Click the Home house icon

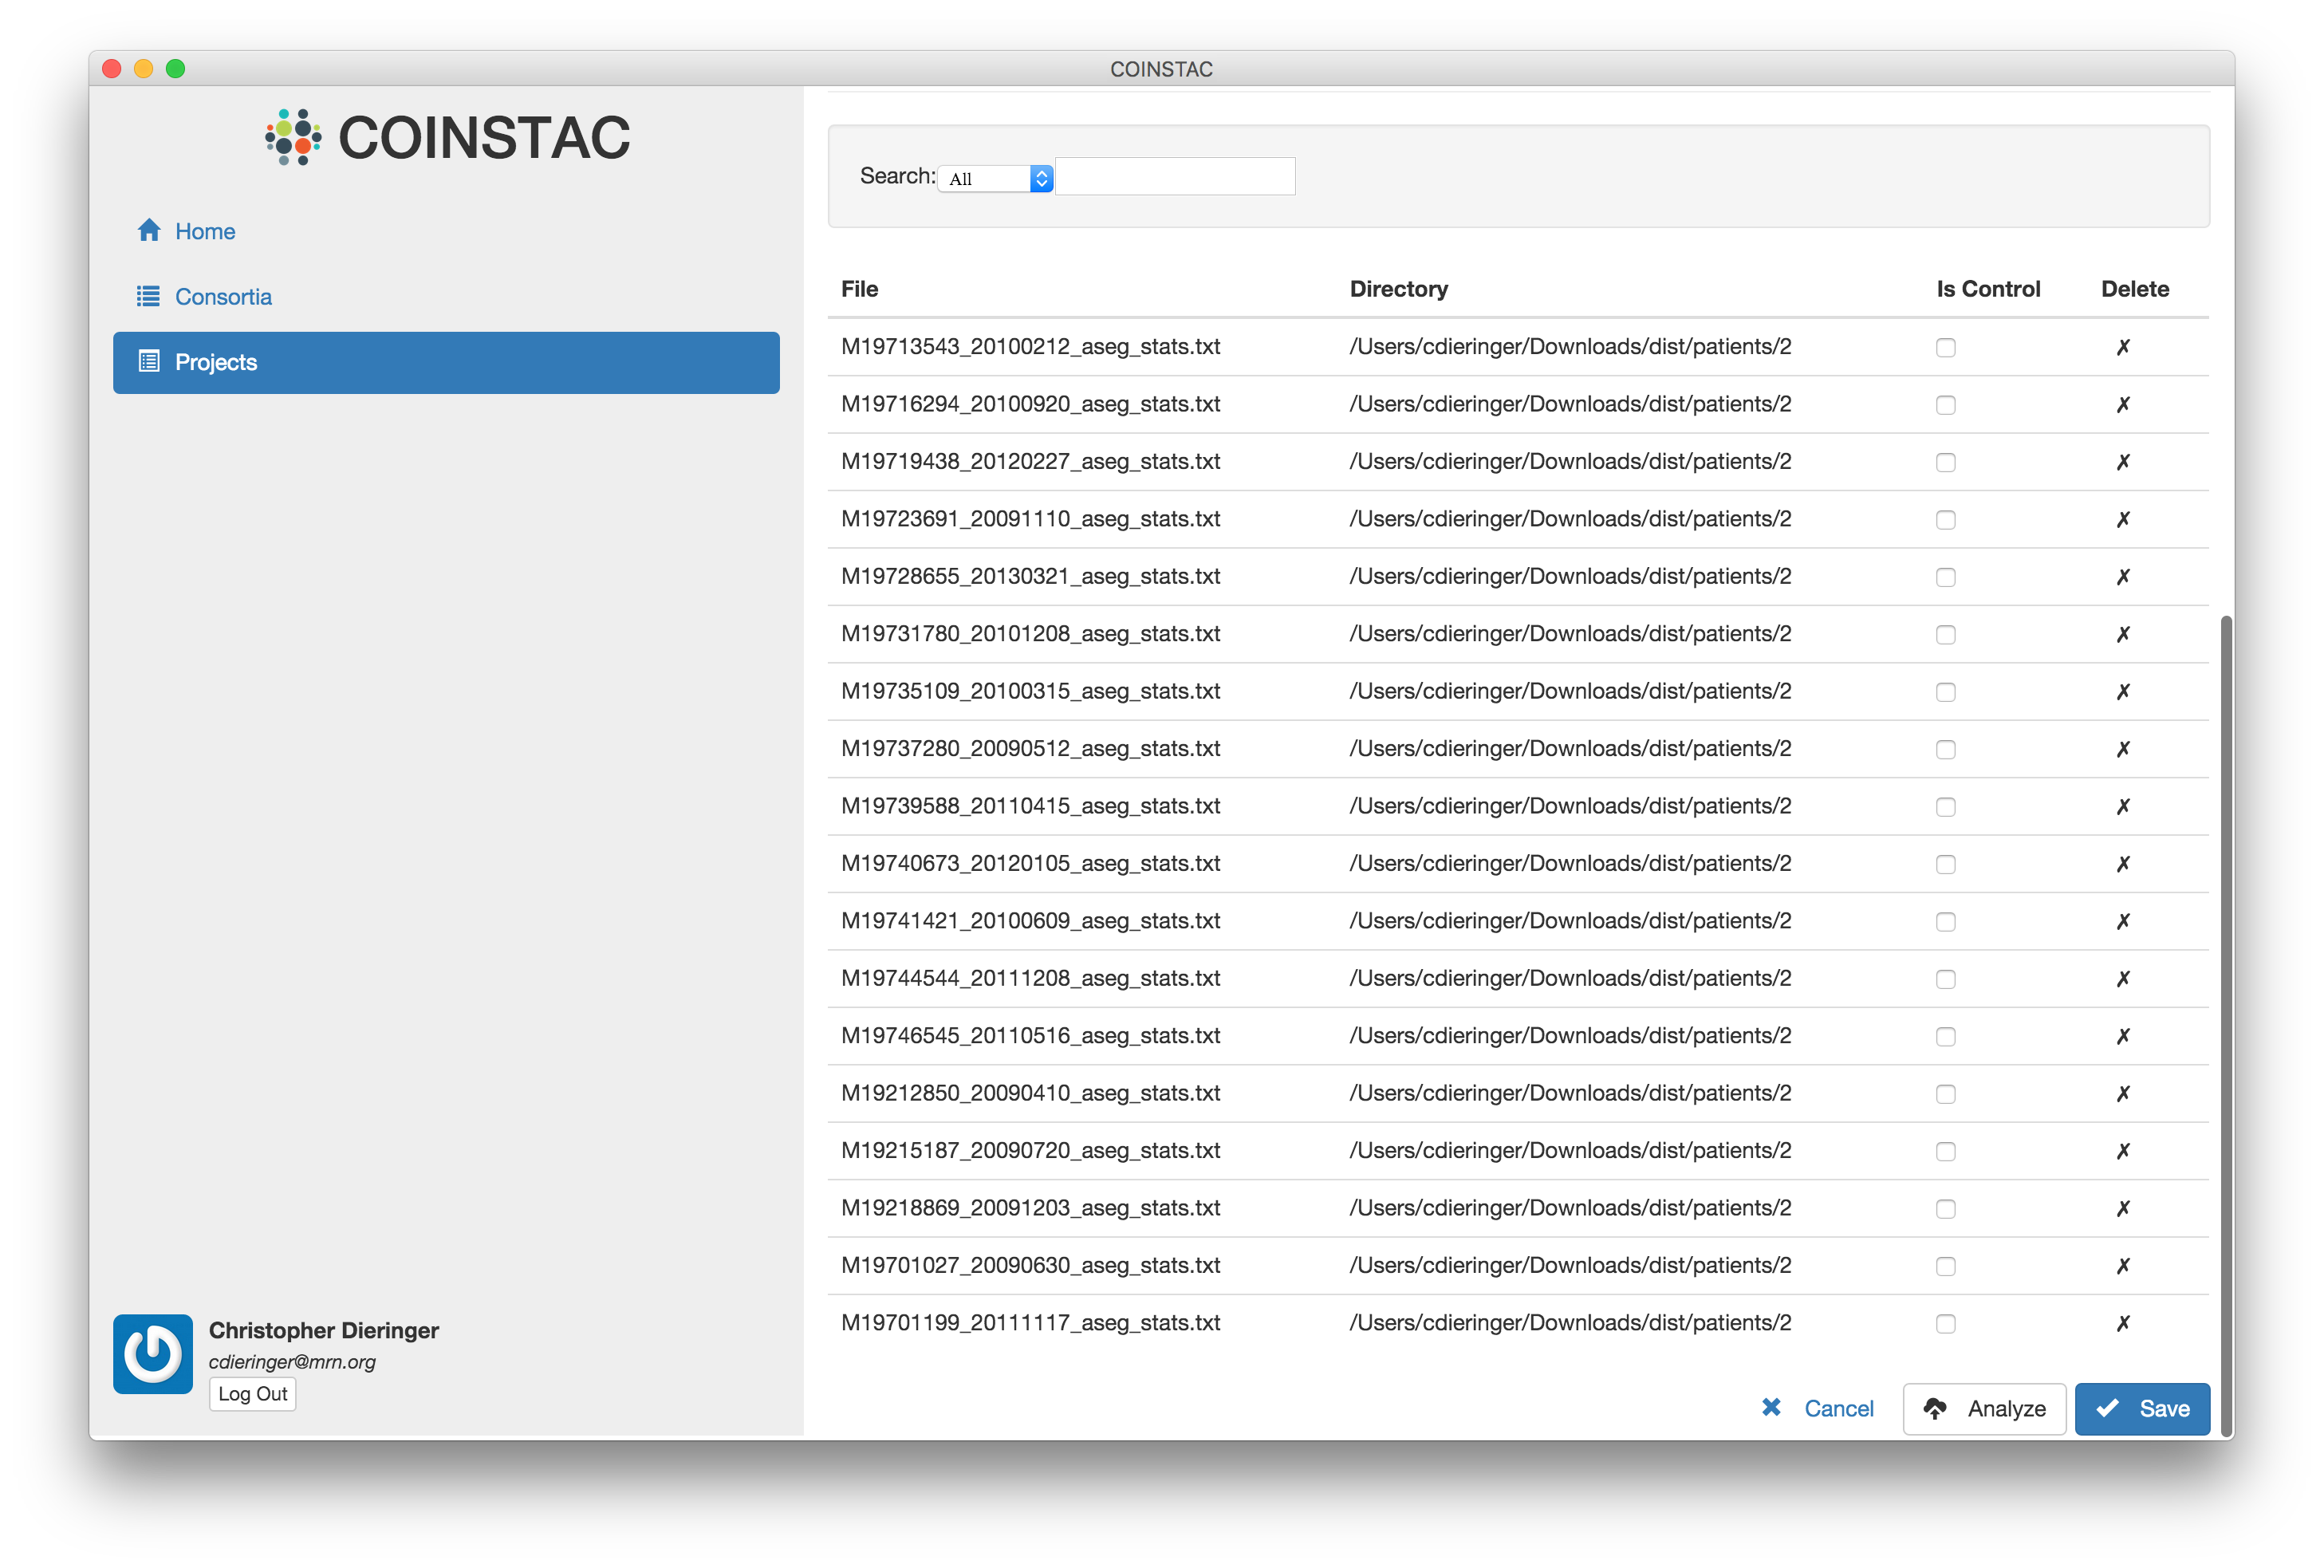coord(149,231)
